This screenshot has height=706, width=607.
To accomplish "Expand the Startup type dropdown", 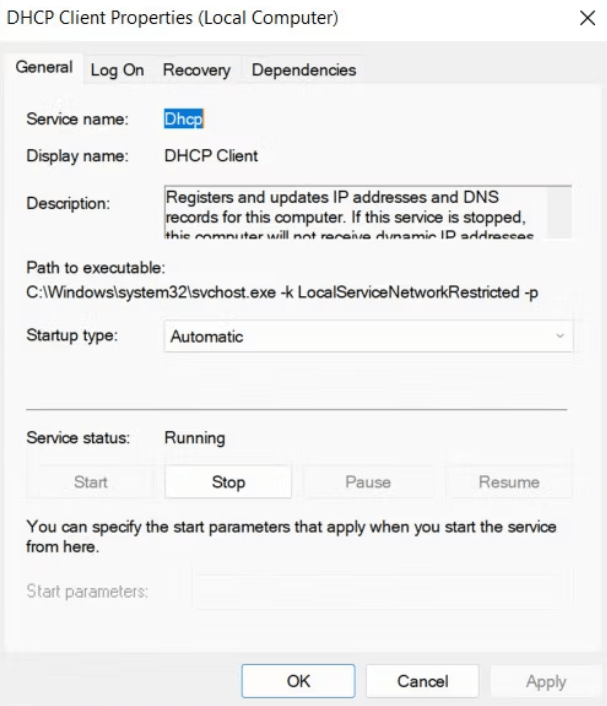I will click(367, 337).
